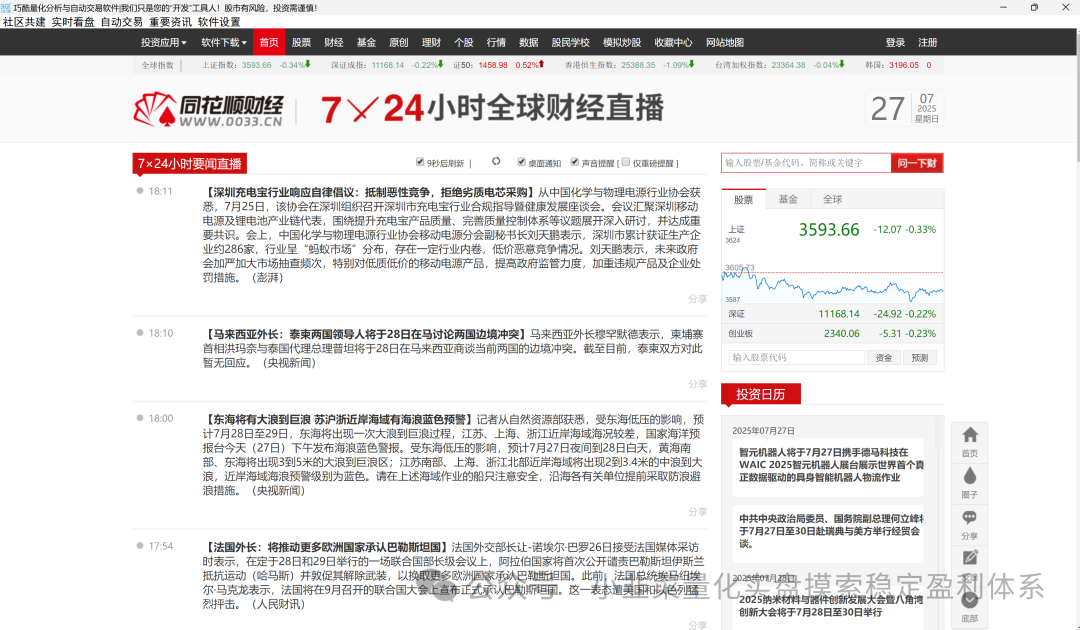Go to 财经 in the navigation bar
This screenshot has width=1080, height=630.
point(333,42)
